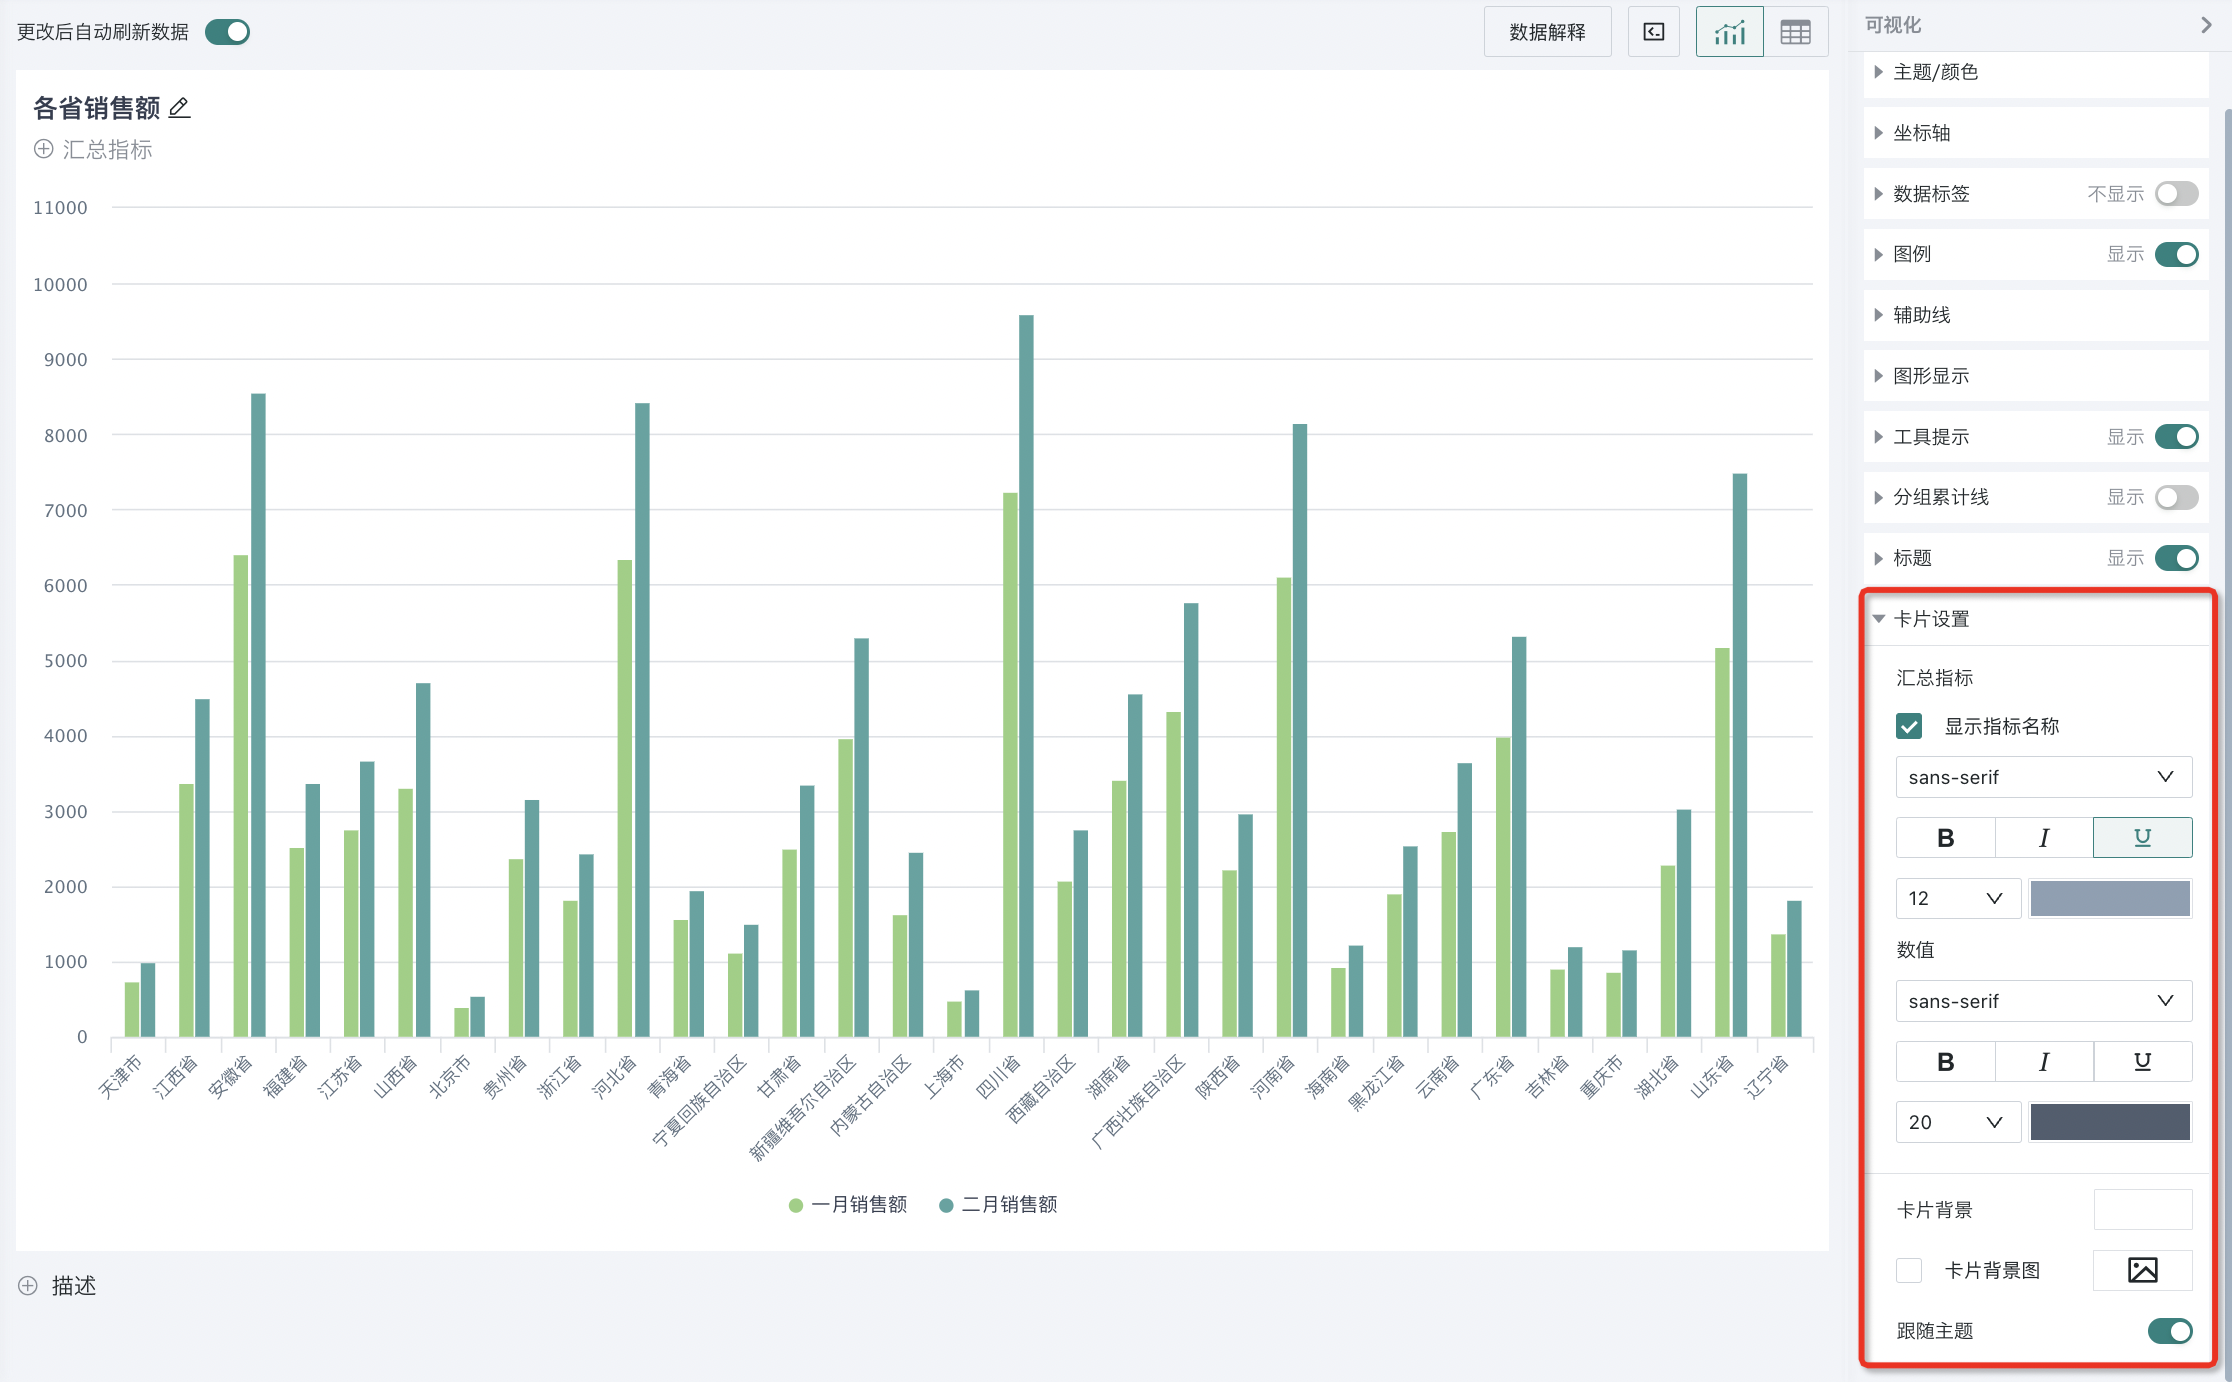
Task: Collapse the 可视化 panel with the arrow
Action: pos(2205,25)
